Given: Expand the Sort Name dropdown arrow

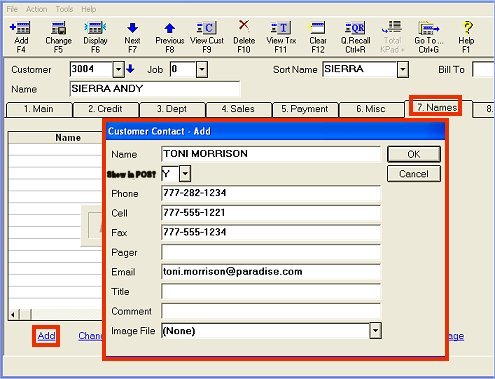Looking at the screenshot, I should point(403,69).
